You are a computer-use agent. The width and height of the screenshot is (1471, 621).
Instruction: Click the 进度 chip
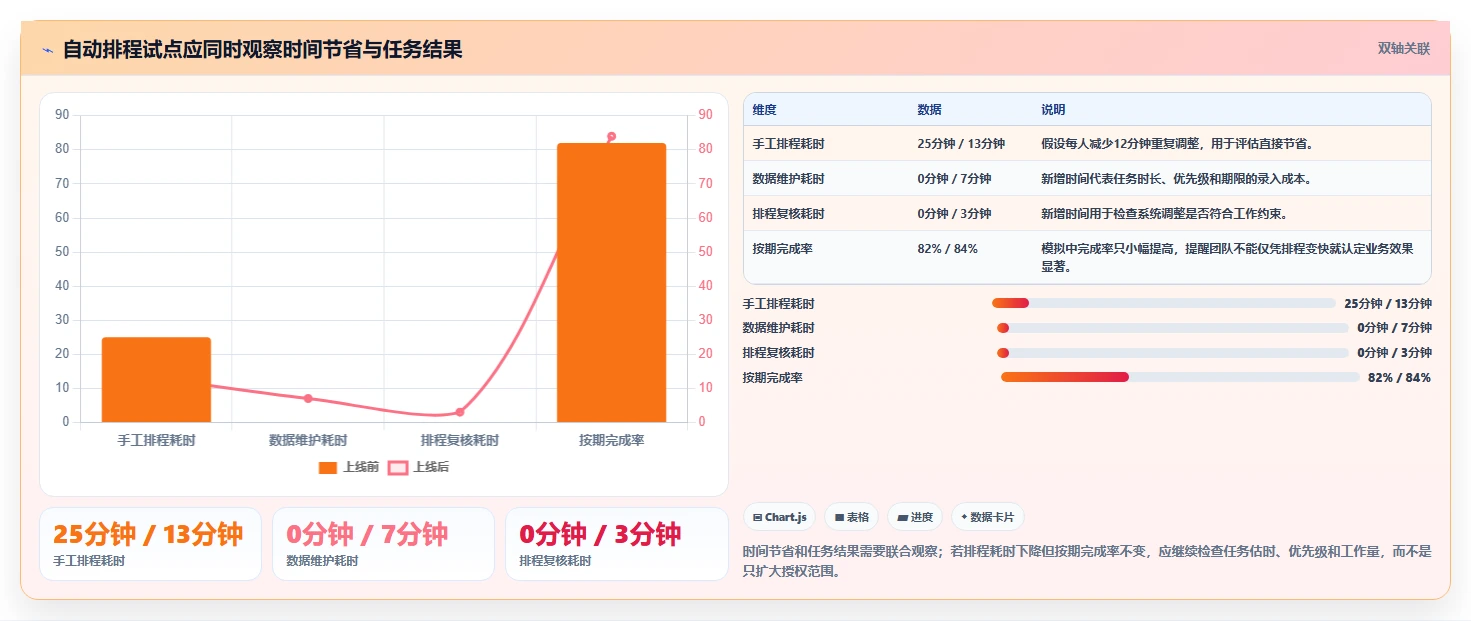coord(915,517)
